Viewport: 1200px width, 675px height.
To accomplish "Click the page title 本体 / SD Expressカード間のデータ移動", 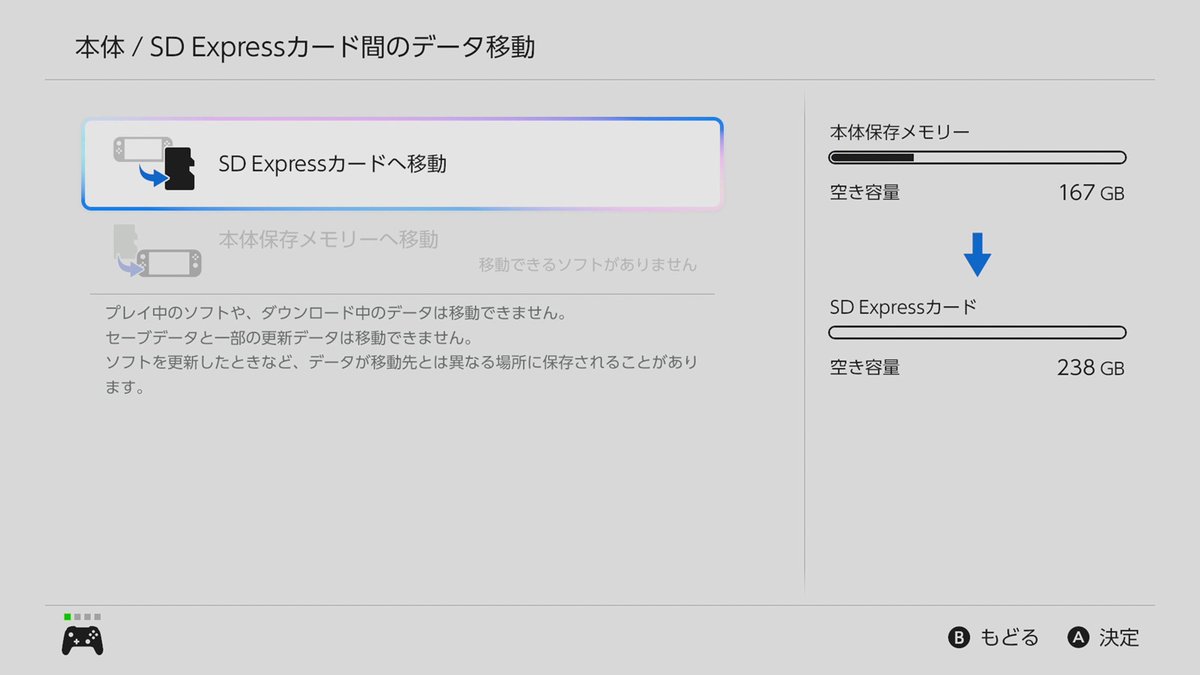I will [x=305, y=47].
